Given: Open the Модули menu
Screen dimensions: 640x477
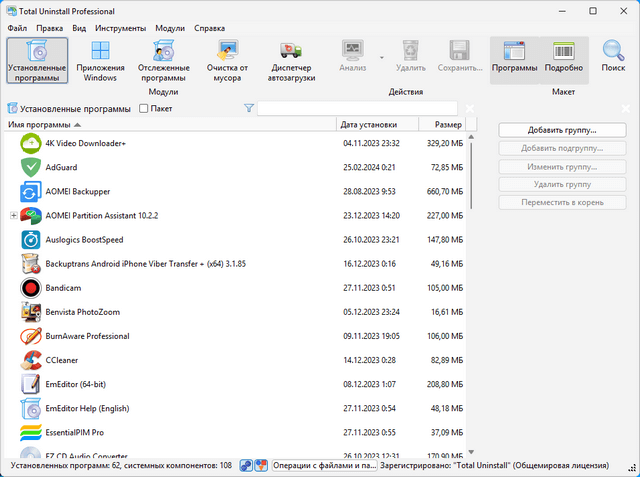Looking at the screenshot, I should (170, 29).
